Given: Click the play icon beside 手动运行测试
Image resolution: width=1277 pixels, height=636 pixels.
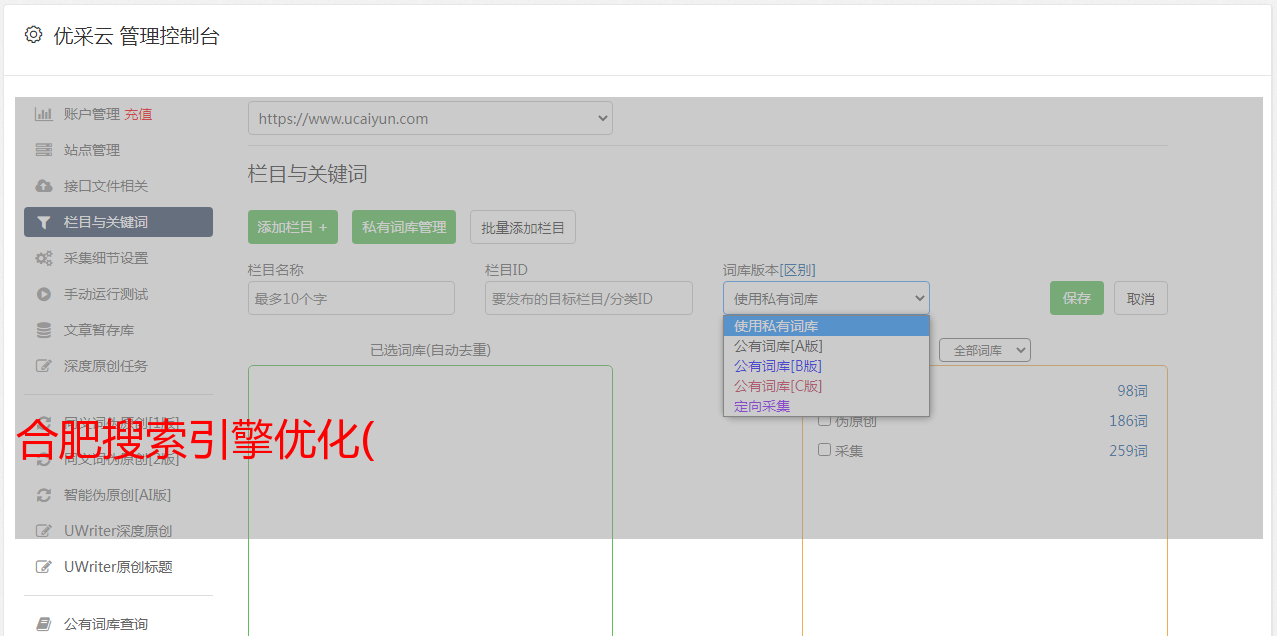Looking at the screenshot, I should coord(44,294).
